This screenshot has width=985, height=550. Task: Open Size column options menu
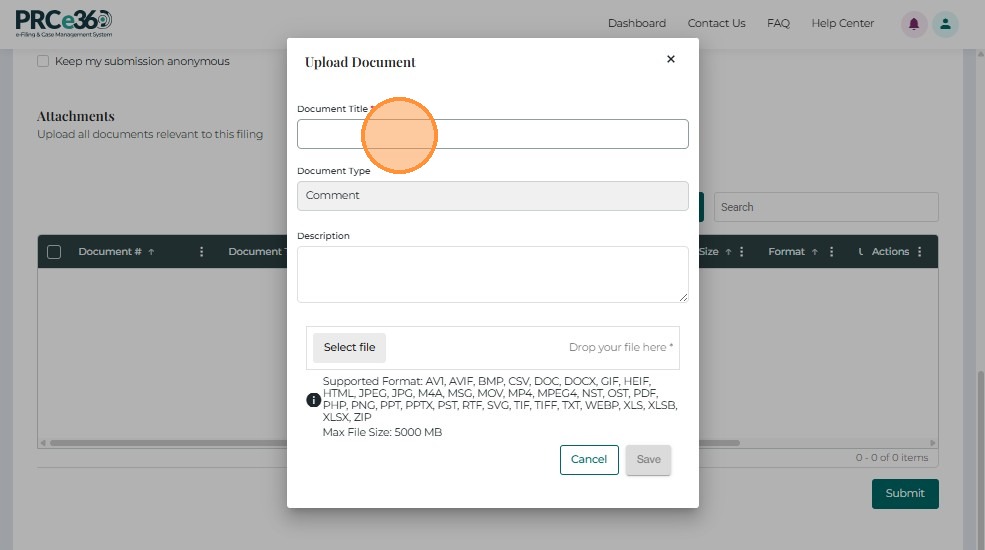point(741,252)
